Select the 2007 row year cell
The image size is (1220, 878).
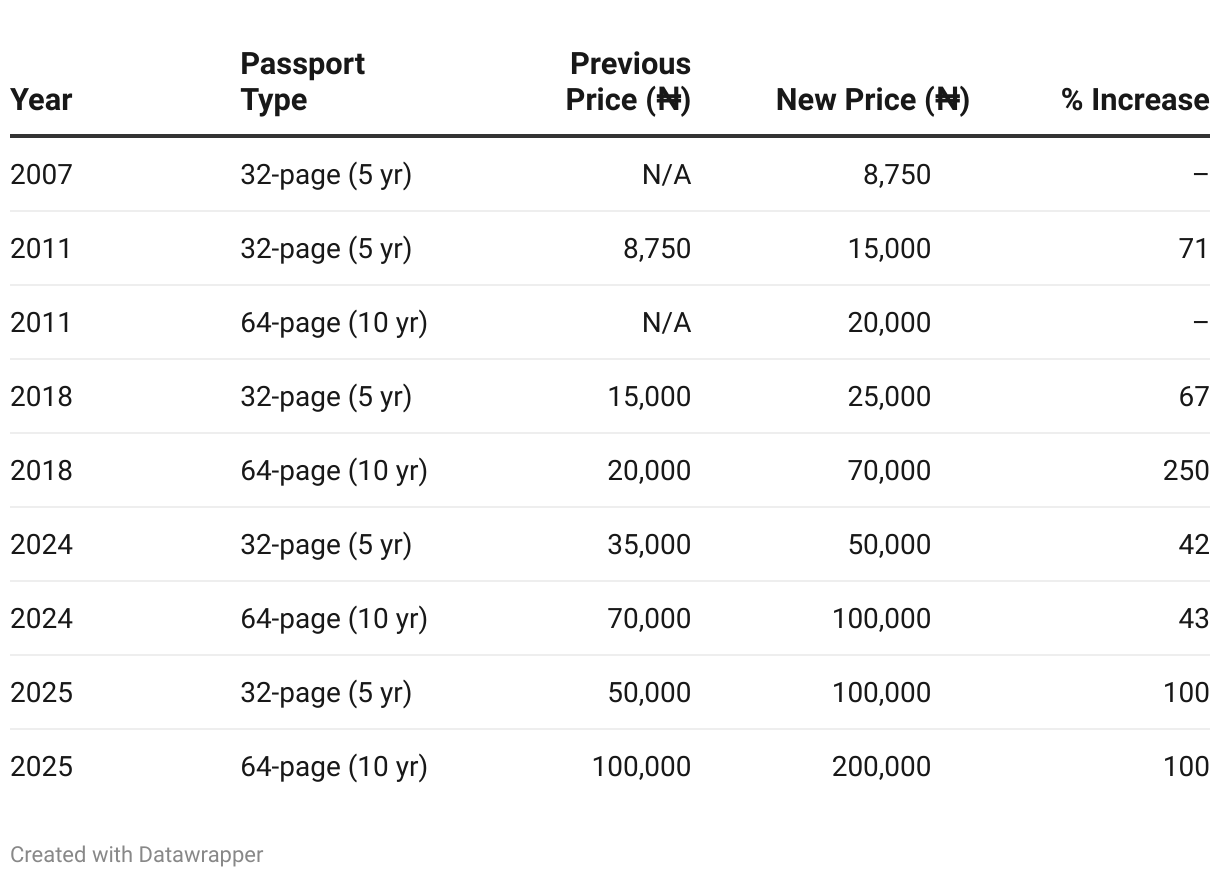[x=42, y=175]
